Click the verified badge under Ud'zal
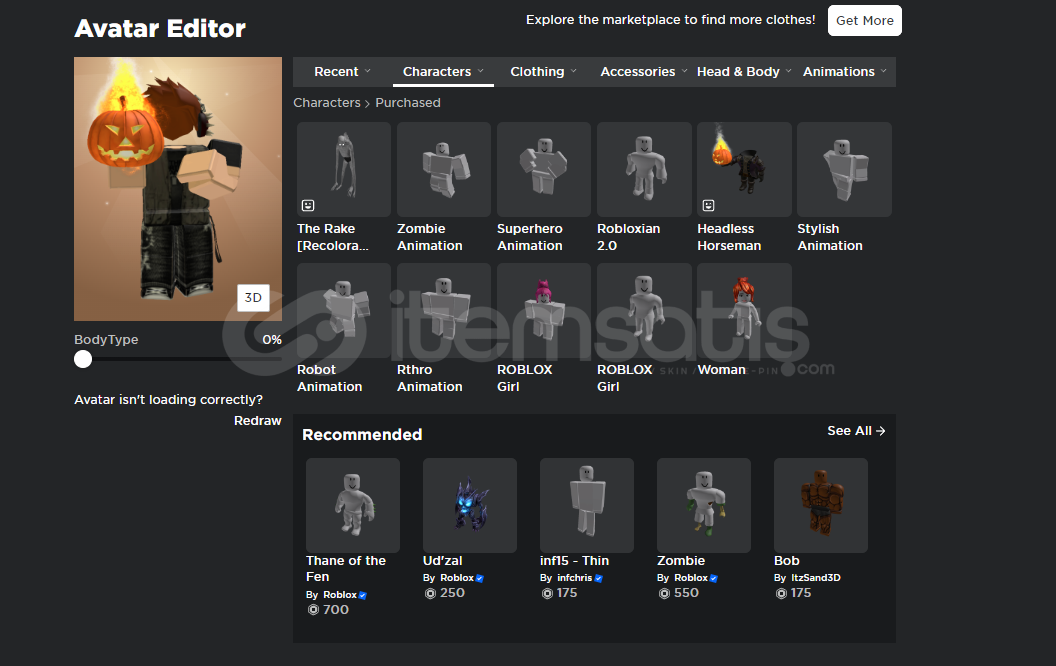1056x666 pixels. point(480,578)
